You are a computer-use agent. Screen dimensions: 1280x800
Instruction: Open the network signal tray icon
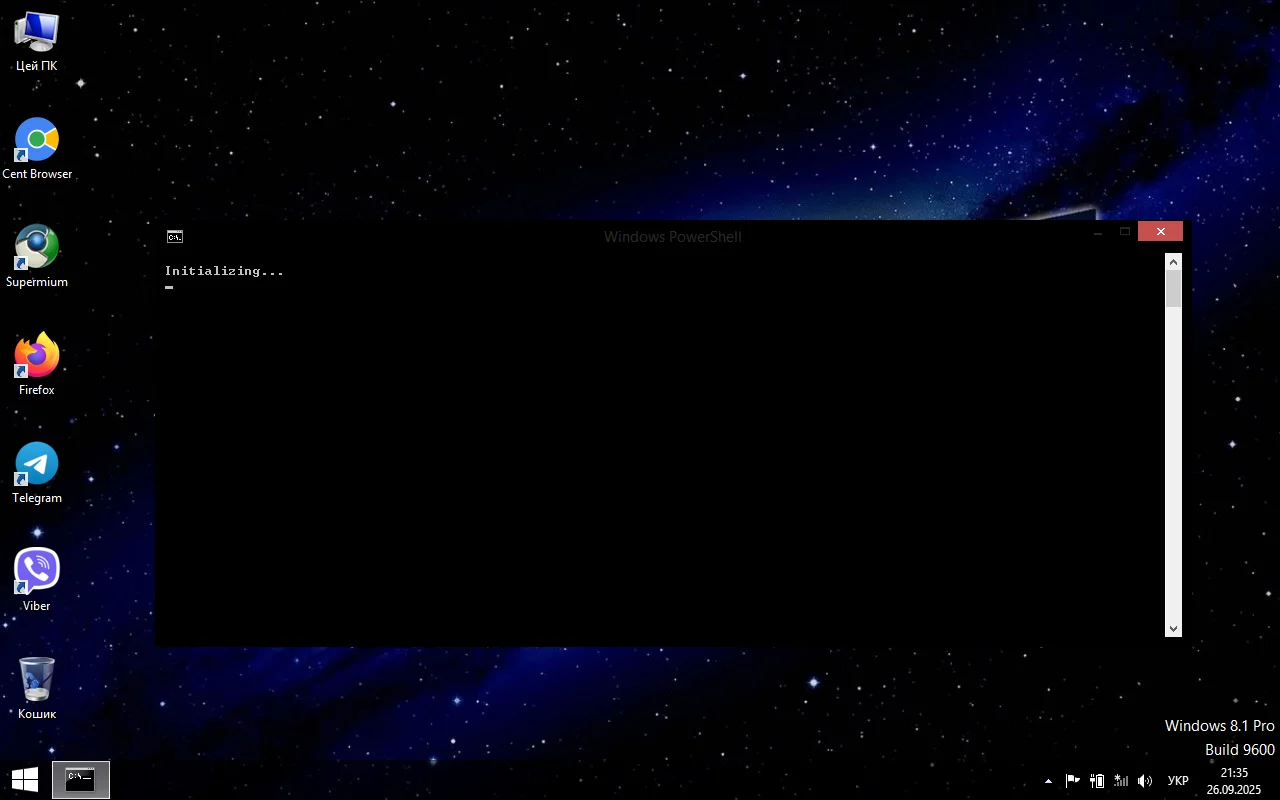1121,781
